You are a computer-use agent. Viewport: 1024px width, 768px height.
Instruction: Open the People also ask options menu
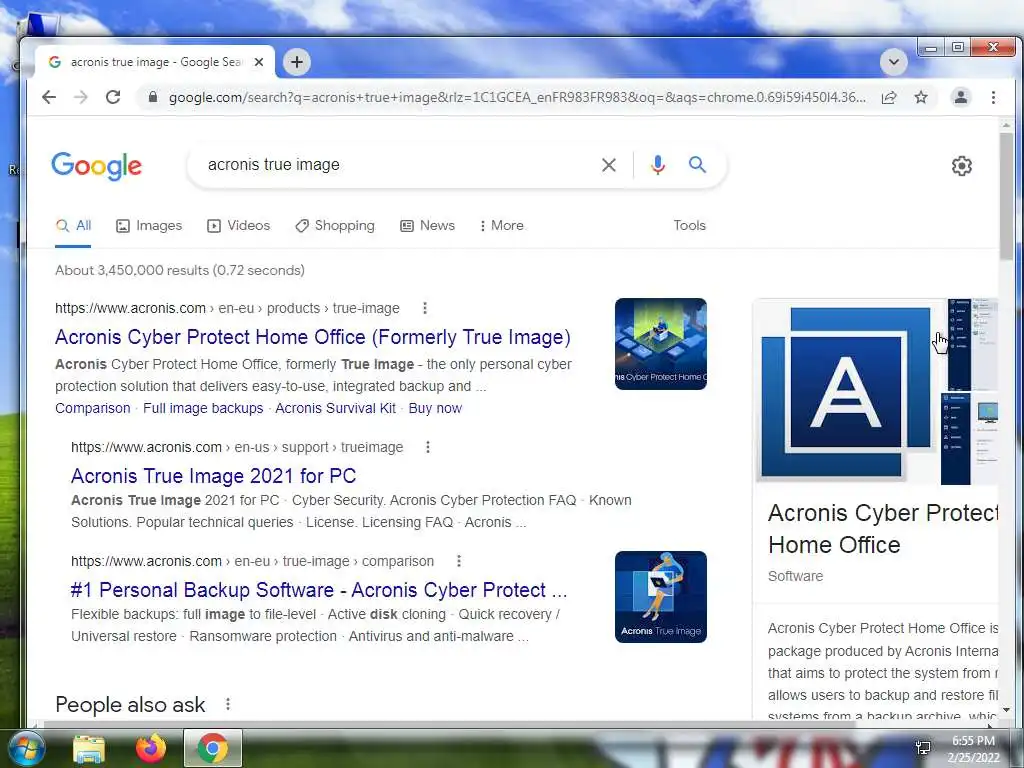pos(227,704)
